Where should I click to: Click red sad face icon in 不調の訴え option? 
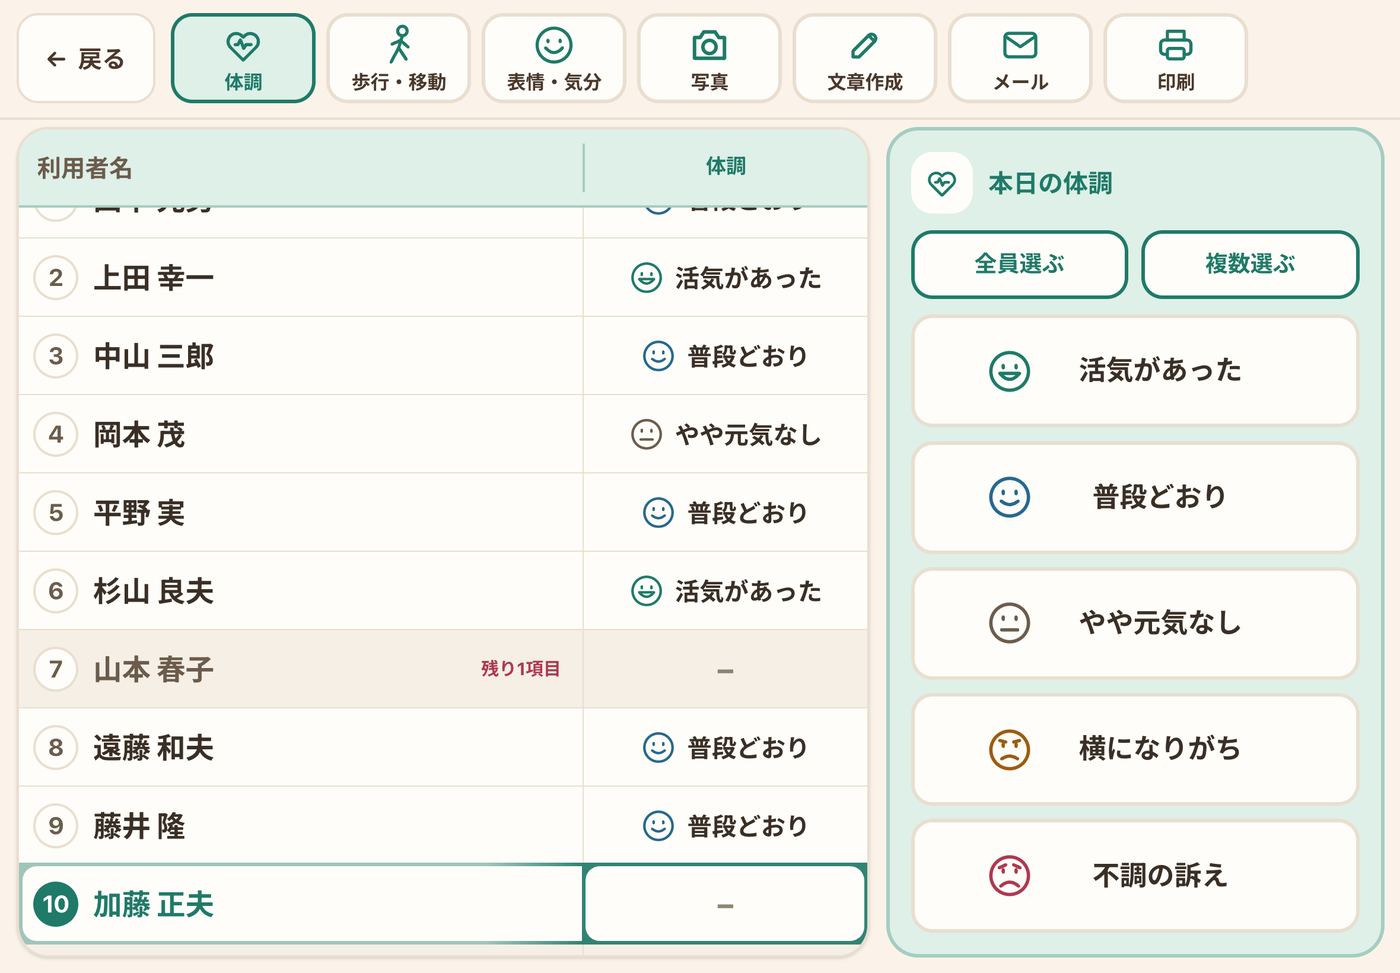click(1010, 875)
